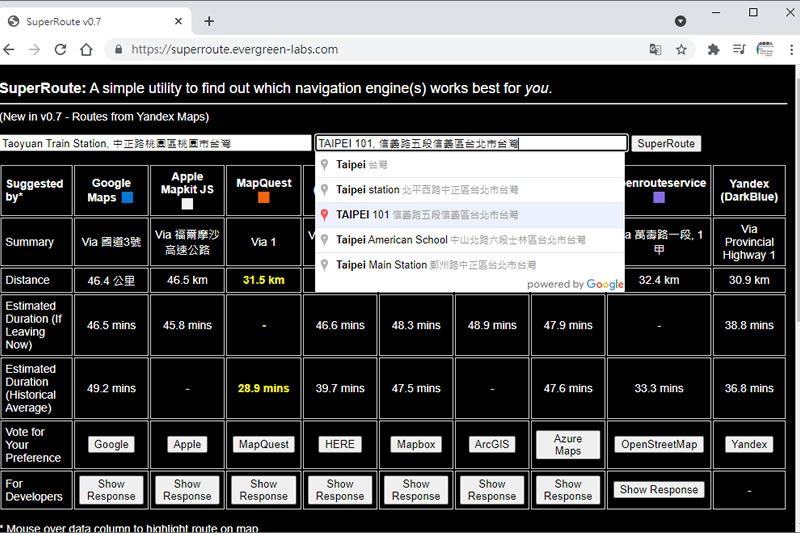The image size is (800, 533).
Task: Click the browser back arrow
Action: pyautogui.click(x=9, y=49)
